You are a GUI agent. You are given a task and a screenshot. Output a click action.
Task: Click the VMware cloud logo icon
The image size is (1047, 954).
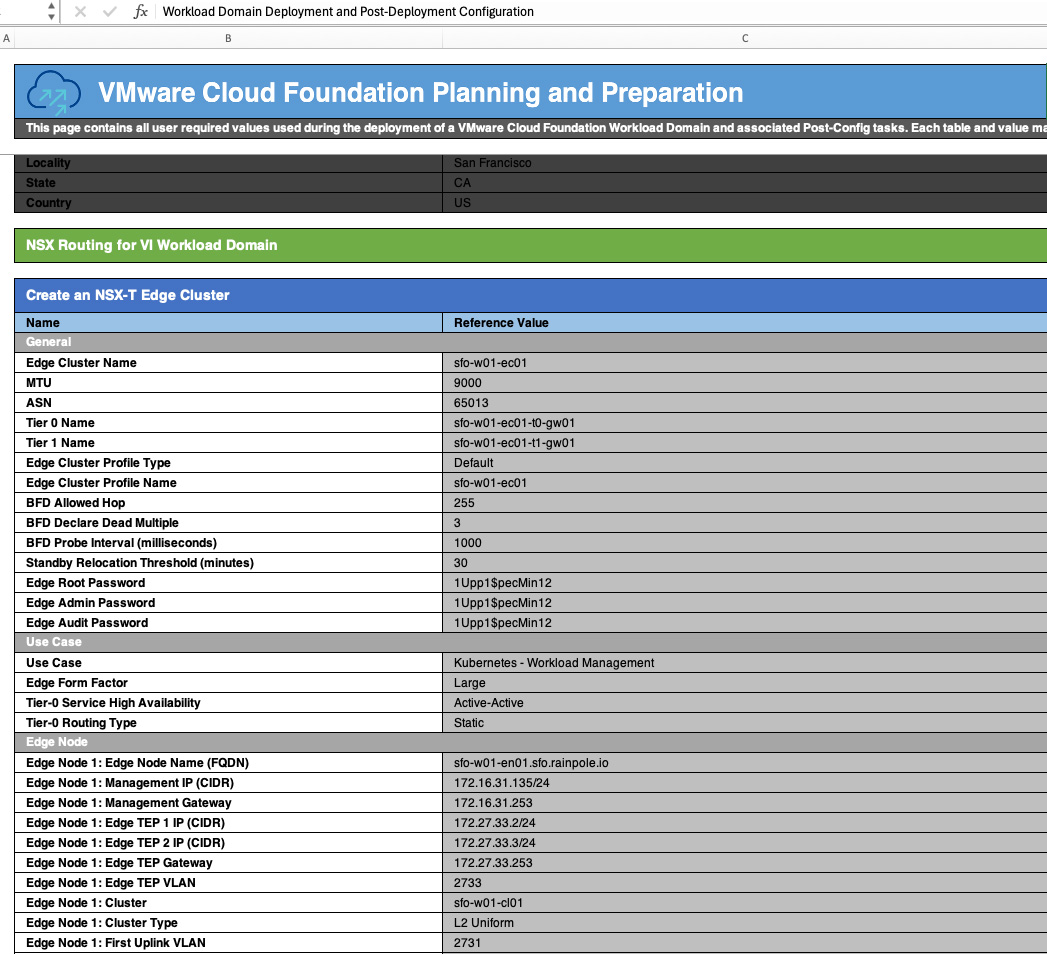click(53, 93)
